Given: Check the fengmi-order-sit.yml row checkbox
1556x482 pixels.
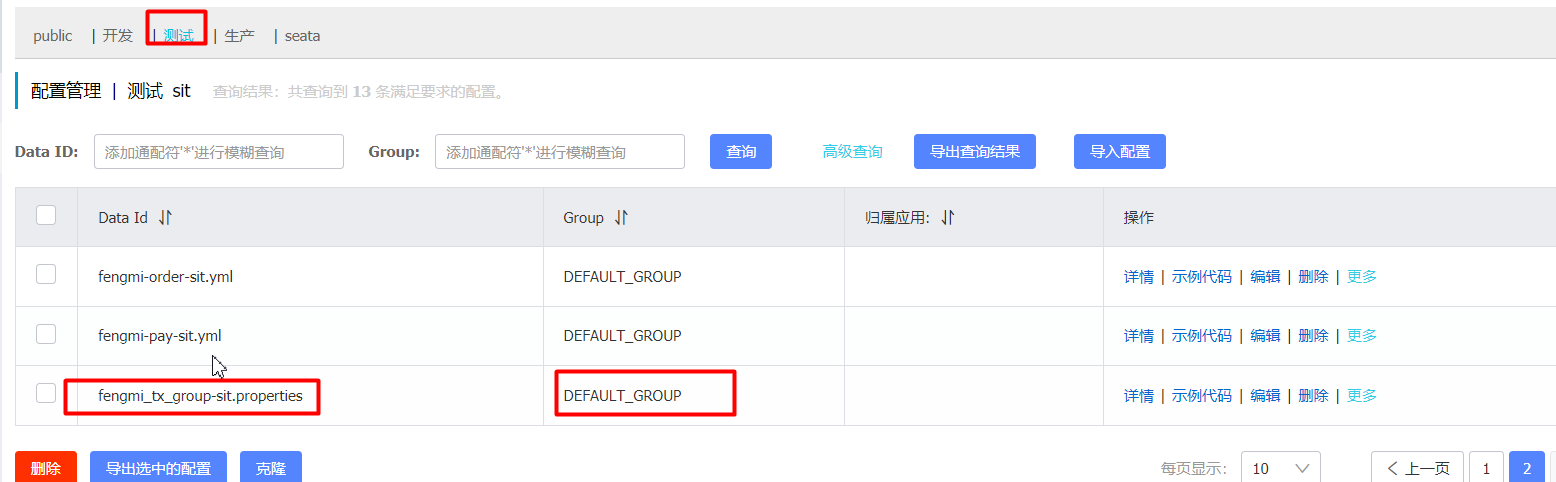Looking at the screenshot, I should click(x=46, y=275).
